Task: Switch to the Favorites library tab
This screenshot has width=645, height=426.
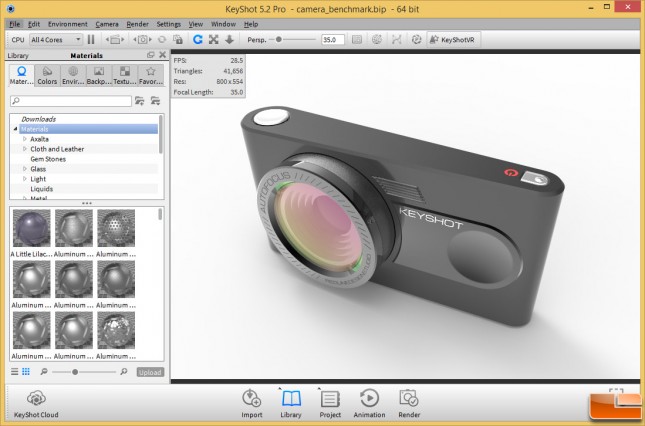Action: click(151, 75)
